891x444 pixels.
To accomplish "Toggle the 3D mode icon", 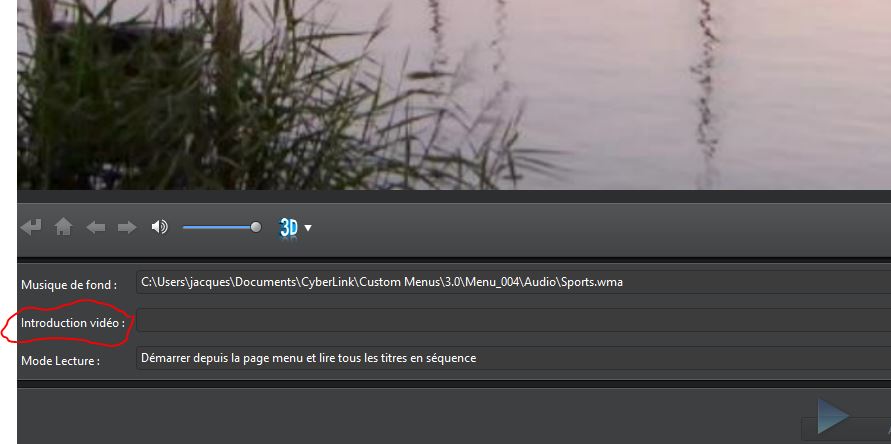I will 289,228.
